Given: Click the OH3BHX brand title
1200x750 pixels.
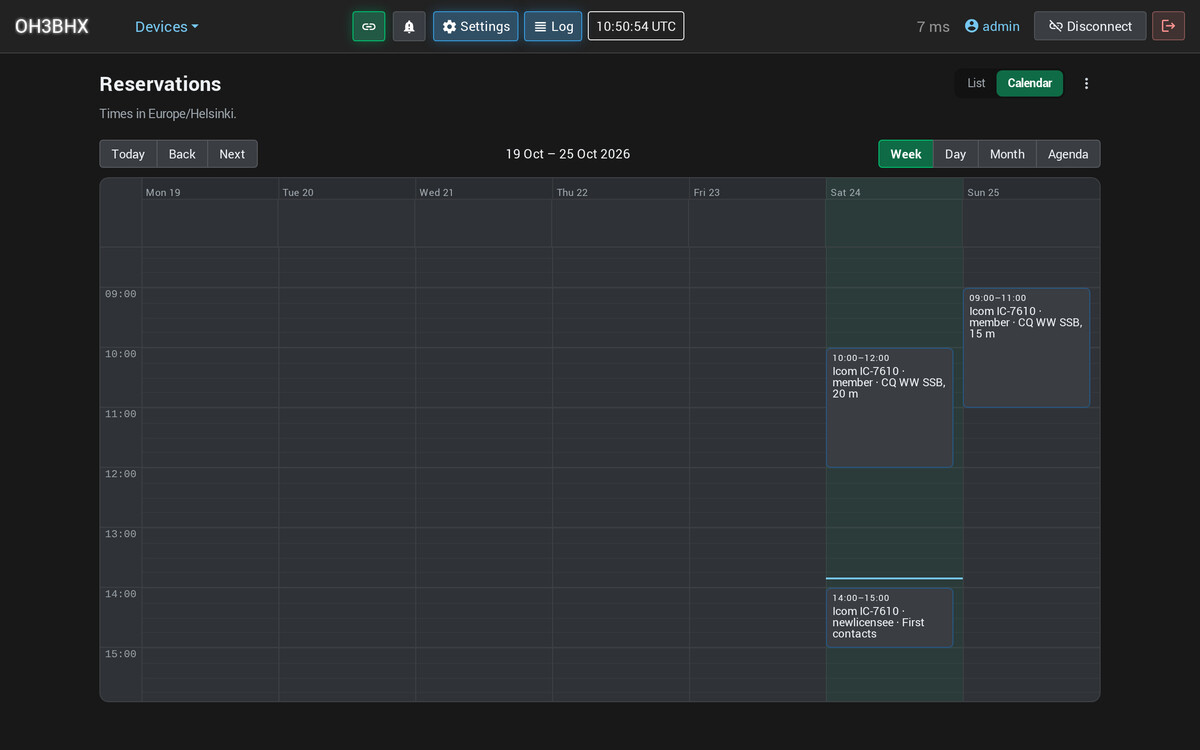Looking at the screenshot, I should [52, 27].
